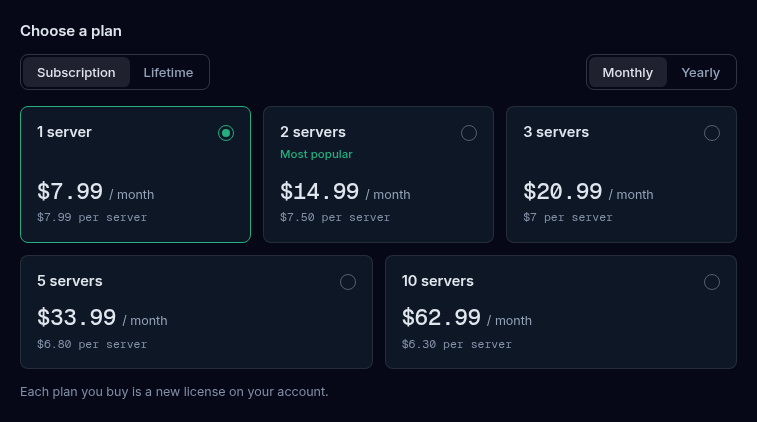Switch to the Lifetime tab

pos(168,72)
